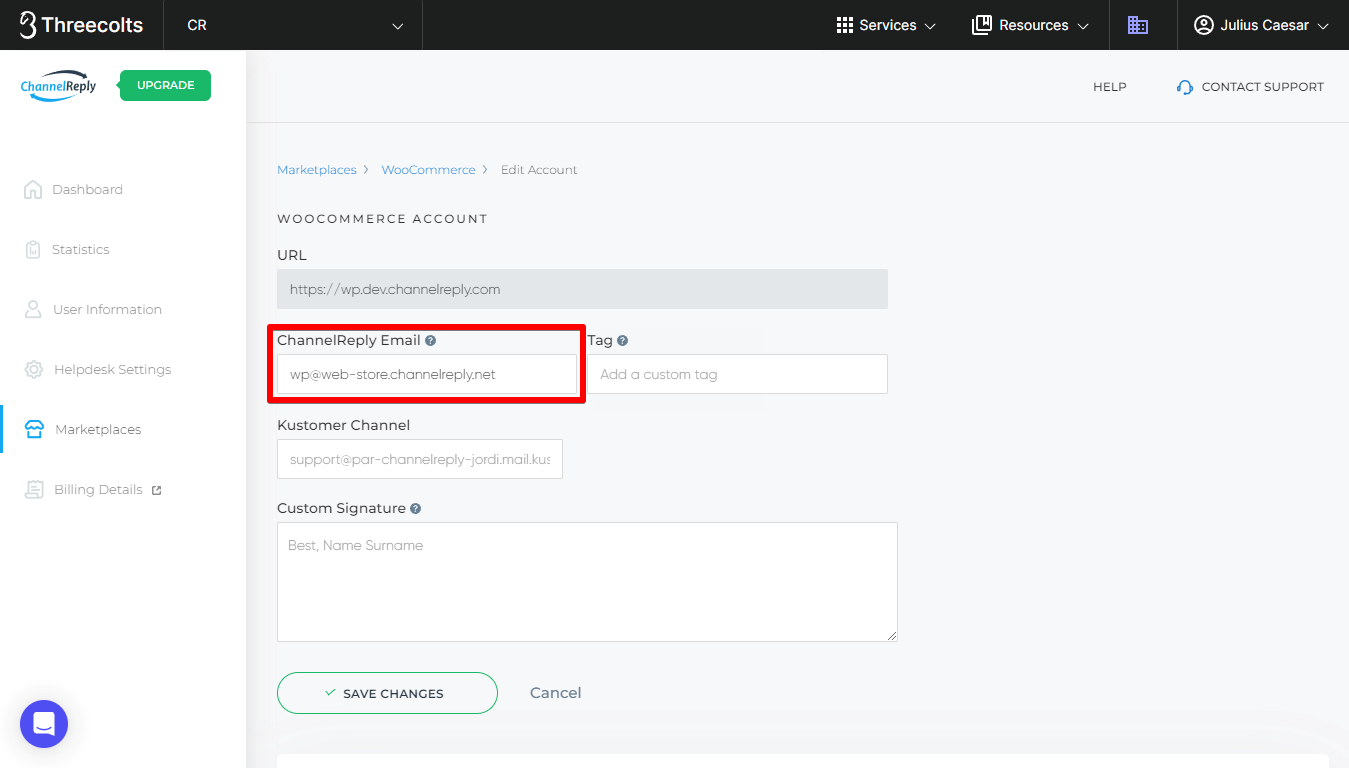Click the Marketplaces store icon
The width and height of the screenshot is (1349, 768).
point(34,429)
